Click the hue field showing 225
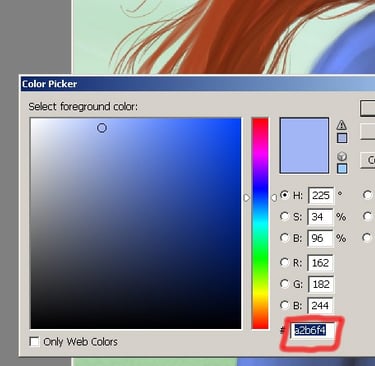The image size is (375, 366). (321, 195)
